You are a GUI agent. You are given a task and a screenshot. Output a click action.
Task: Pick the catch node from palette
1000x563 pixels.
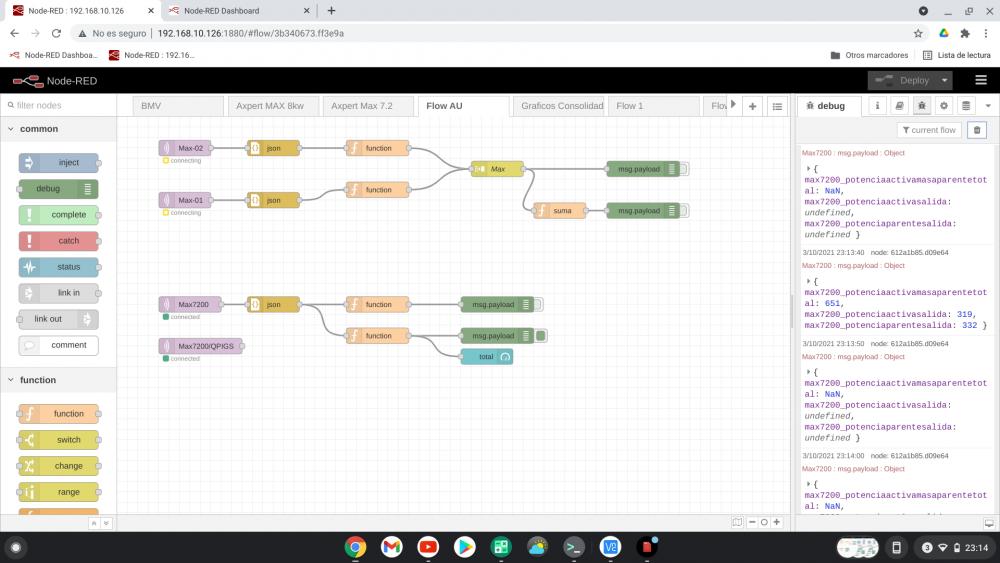click(59, 241)
